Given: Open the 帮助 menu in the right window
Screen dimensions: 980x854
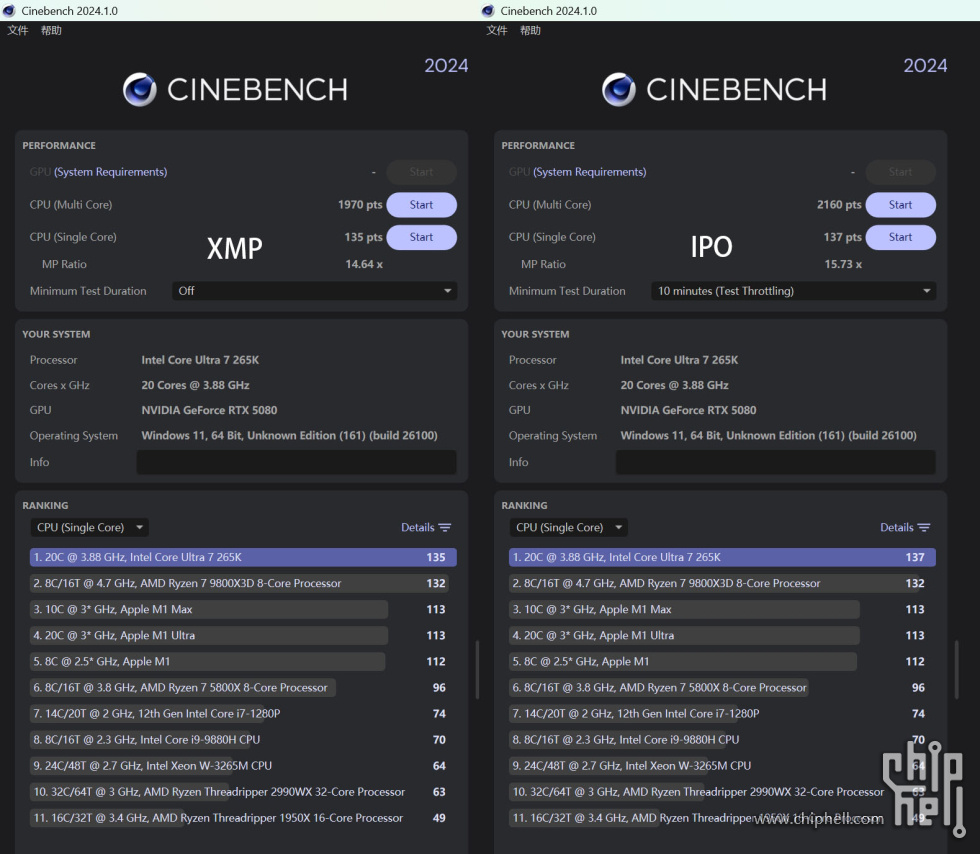Looking at the screenshot, I should [531, 30].
